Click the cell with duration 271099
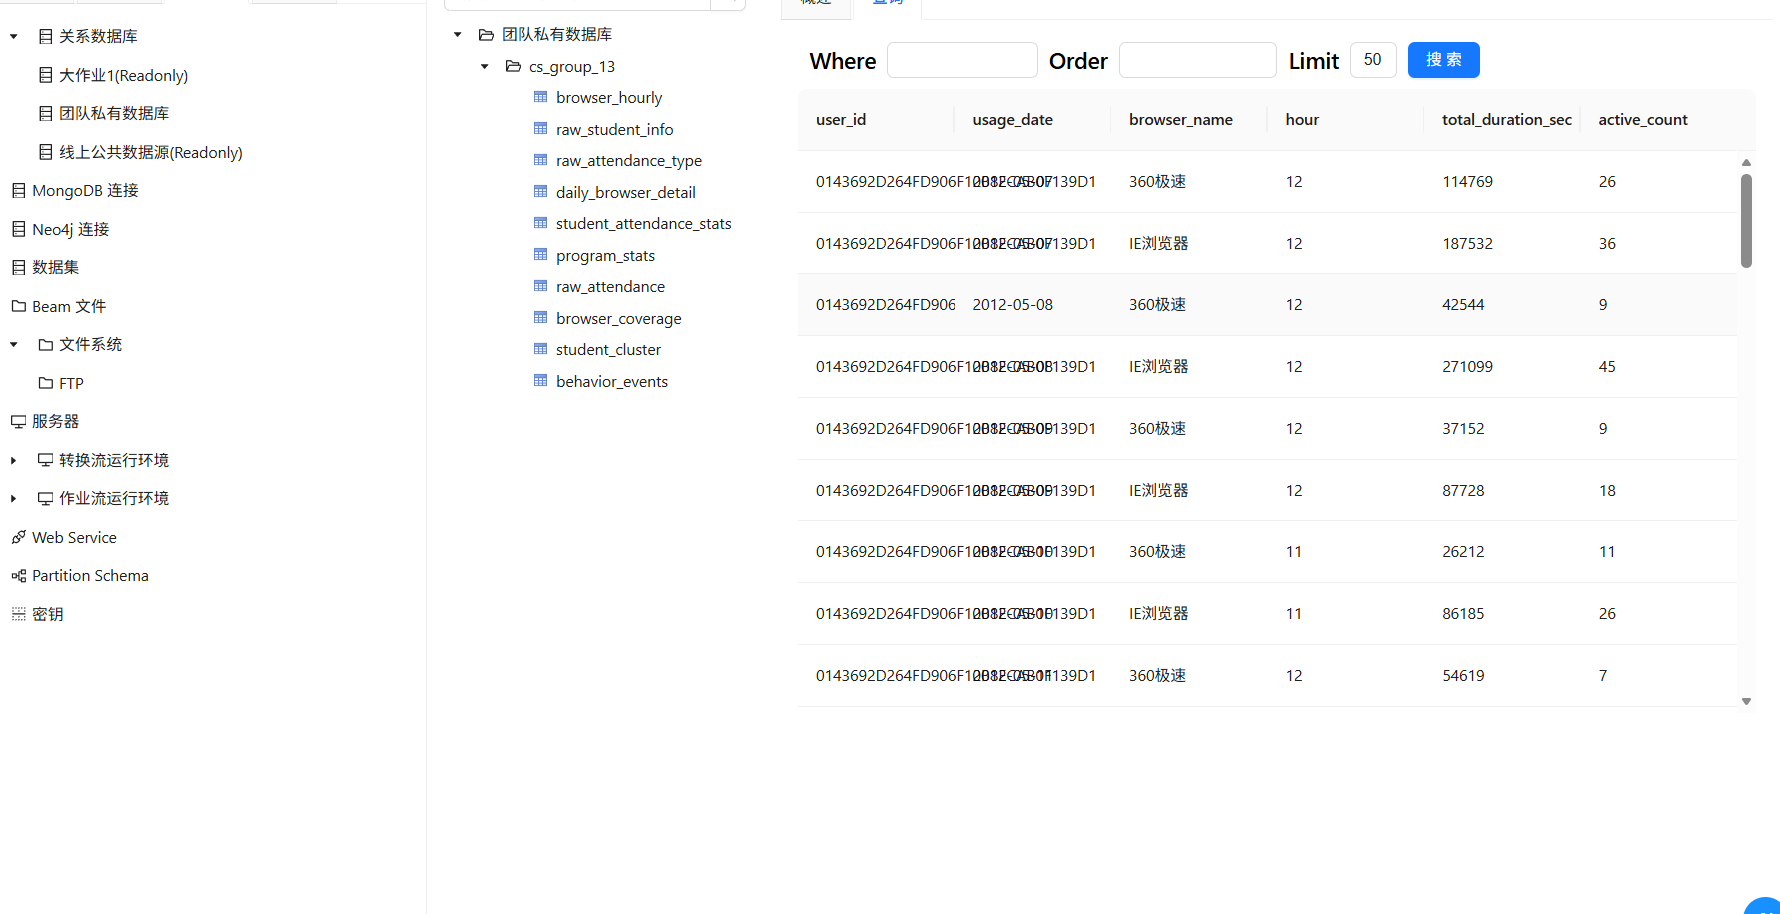The height and width of the screenshot is (914, 1780). [1502, 366]
